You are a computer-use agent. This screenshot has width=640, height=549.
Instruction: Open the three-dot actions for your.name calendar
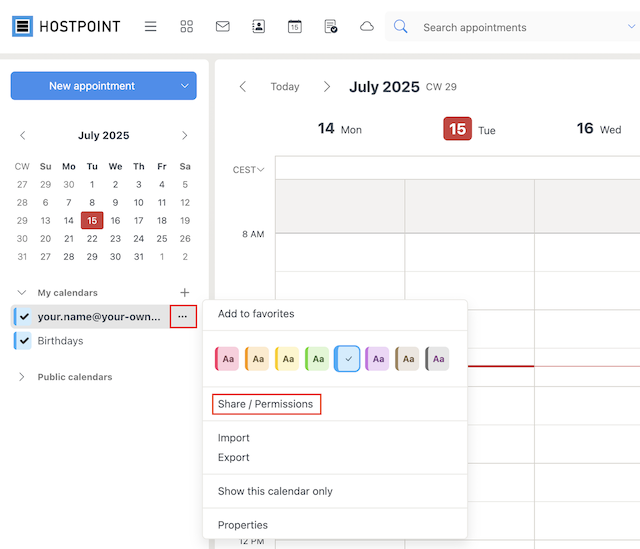183,316
